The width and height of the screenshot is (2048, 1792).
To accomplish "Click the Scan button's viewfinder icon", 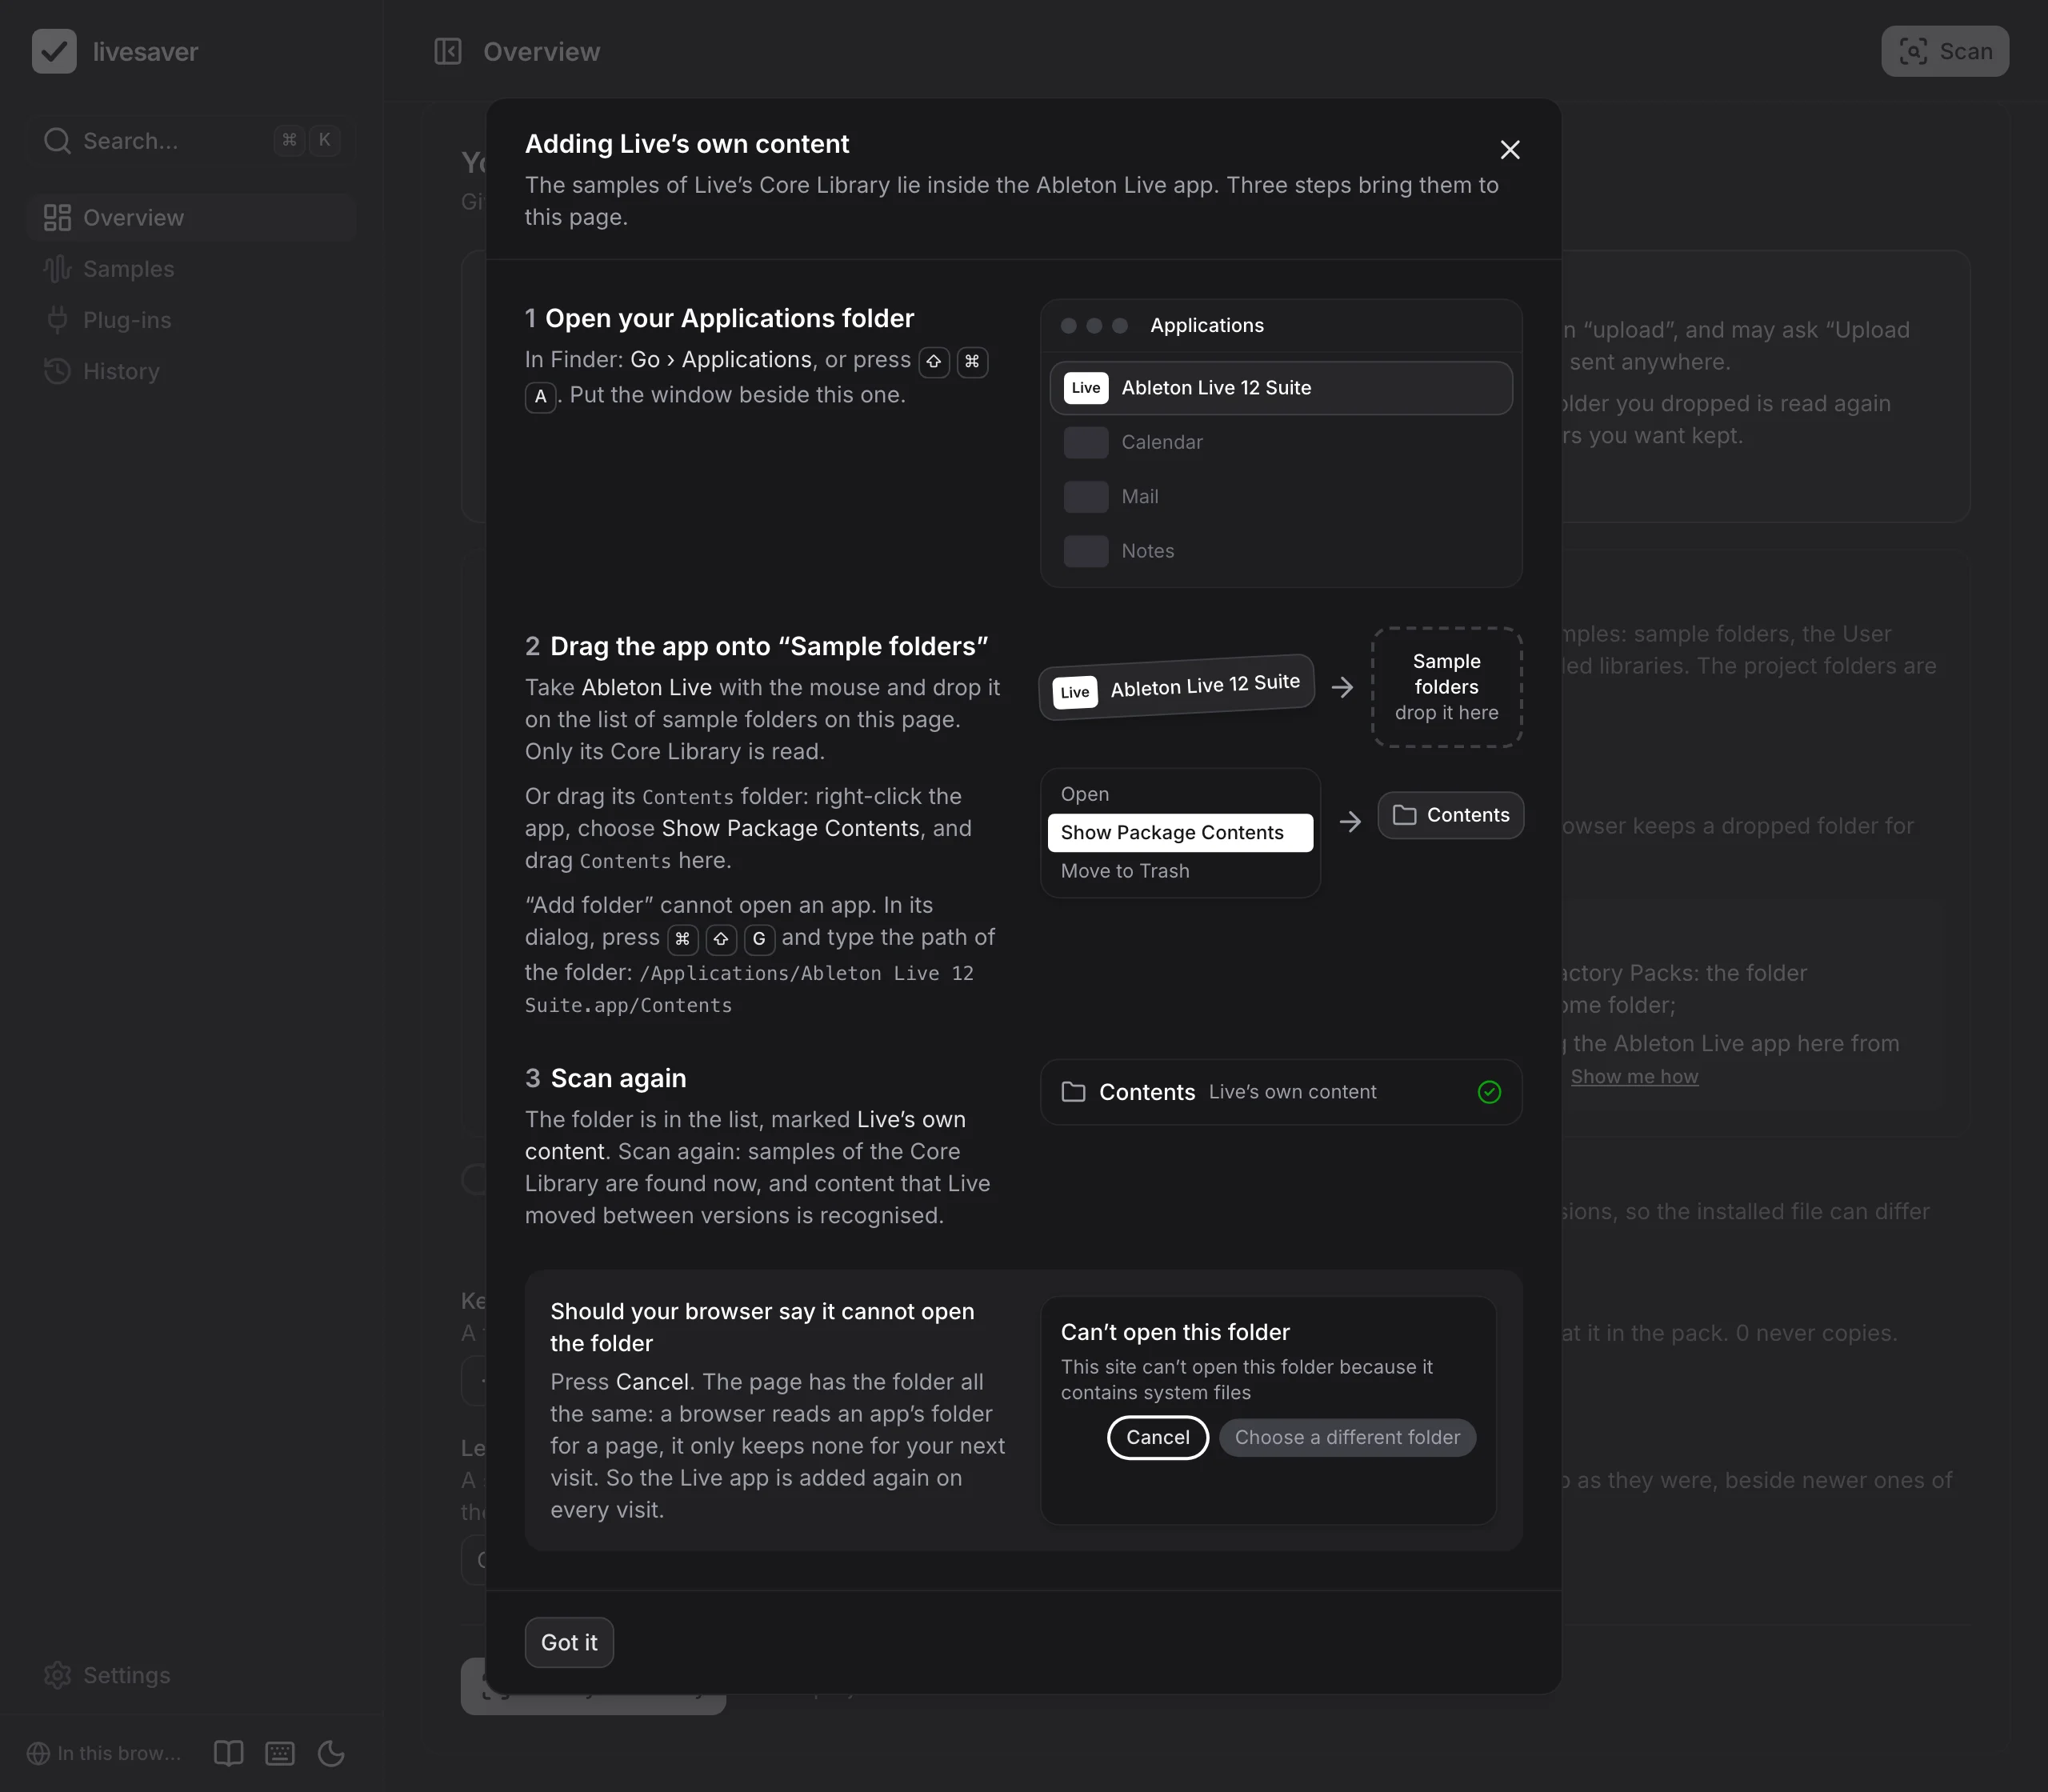I will [x=1913, y=51].
